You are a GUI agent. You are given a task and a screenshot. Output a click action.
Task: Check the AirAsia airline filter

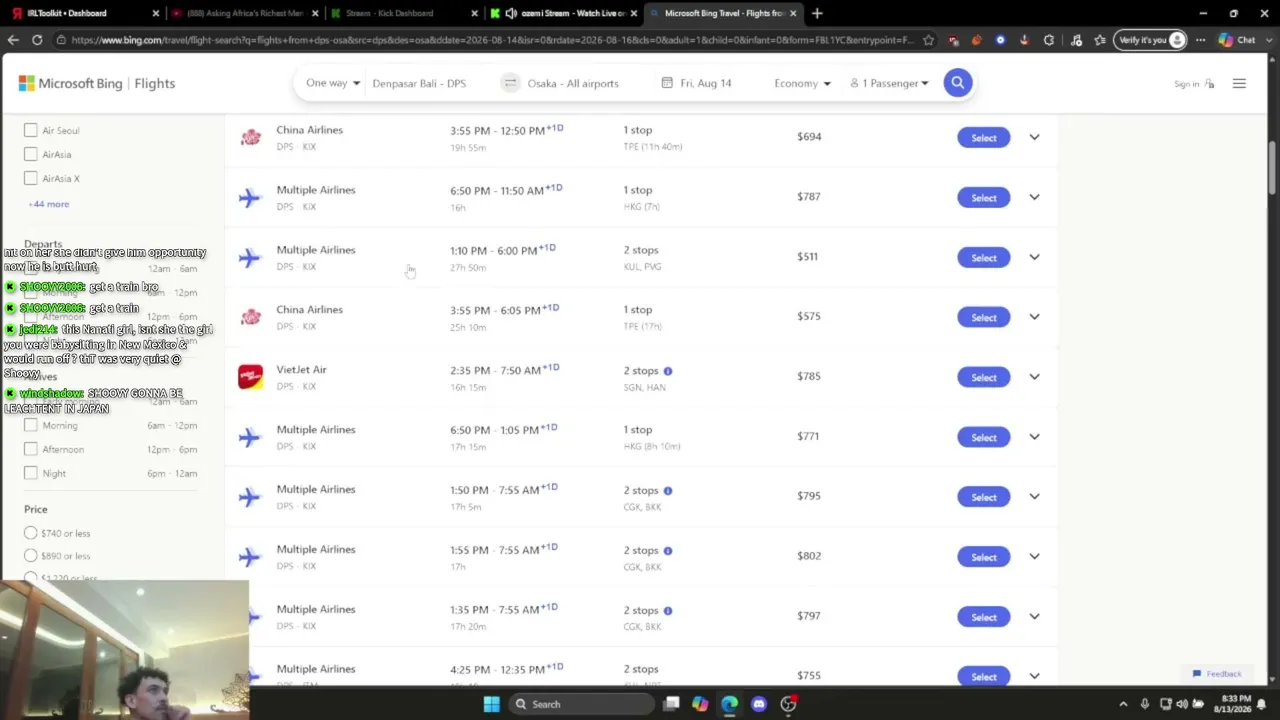pos(31,154)
